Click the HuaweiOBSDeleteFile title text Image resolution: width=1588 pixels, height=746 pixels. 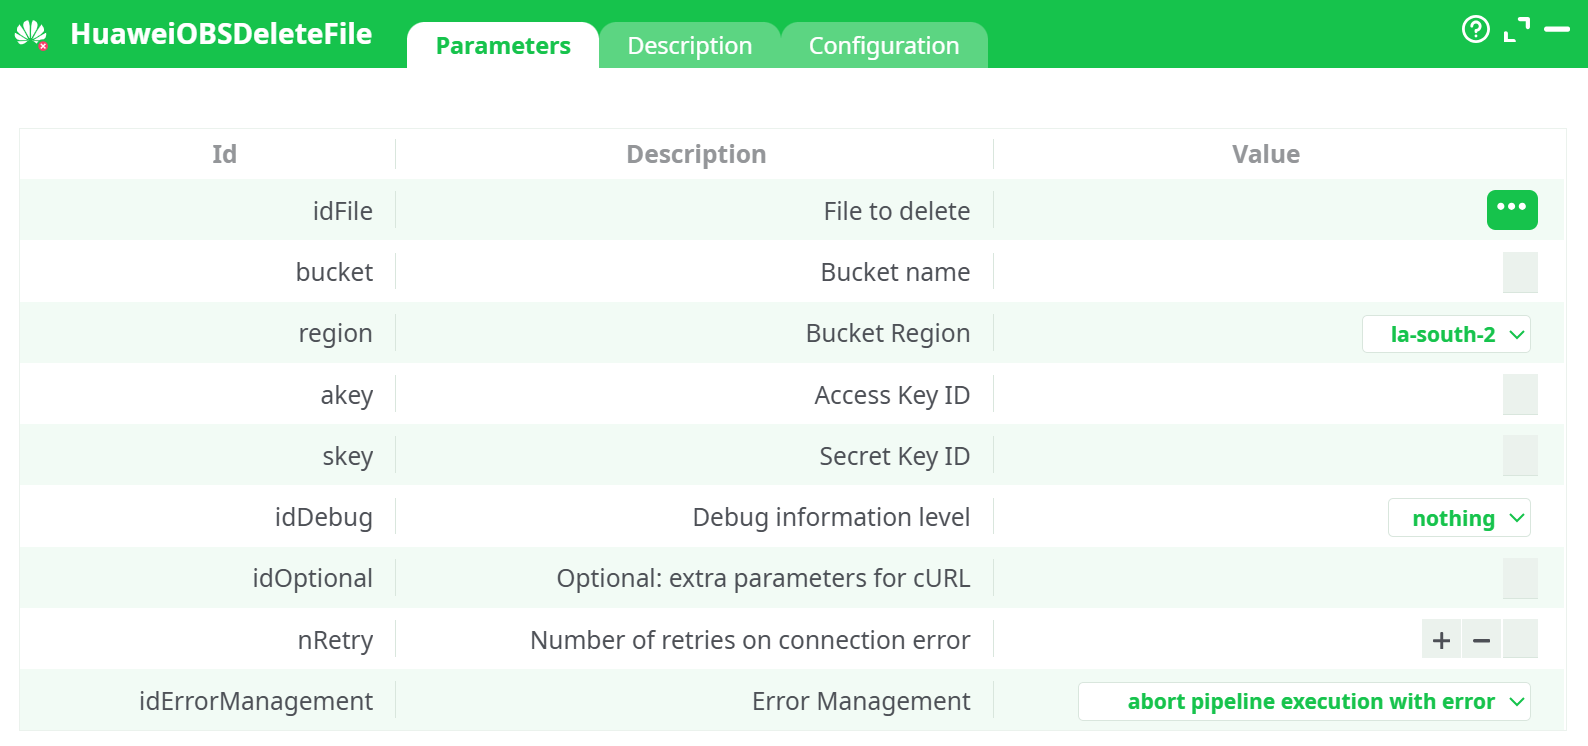coord(222,33)
